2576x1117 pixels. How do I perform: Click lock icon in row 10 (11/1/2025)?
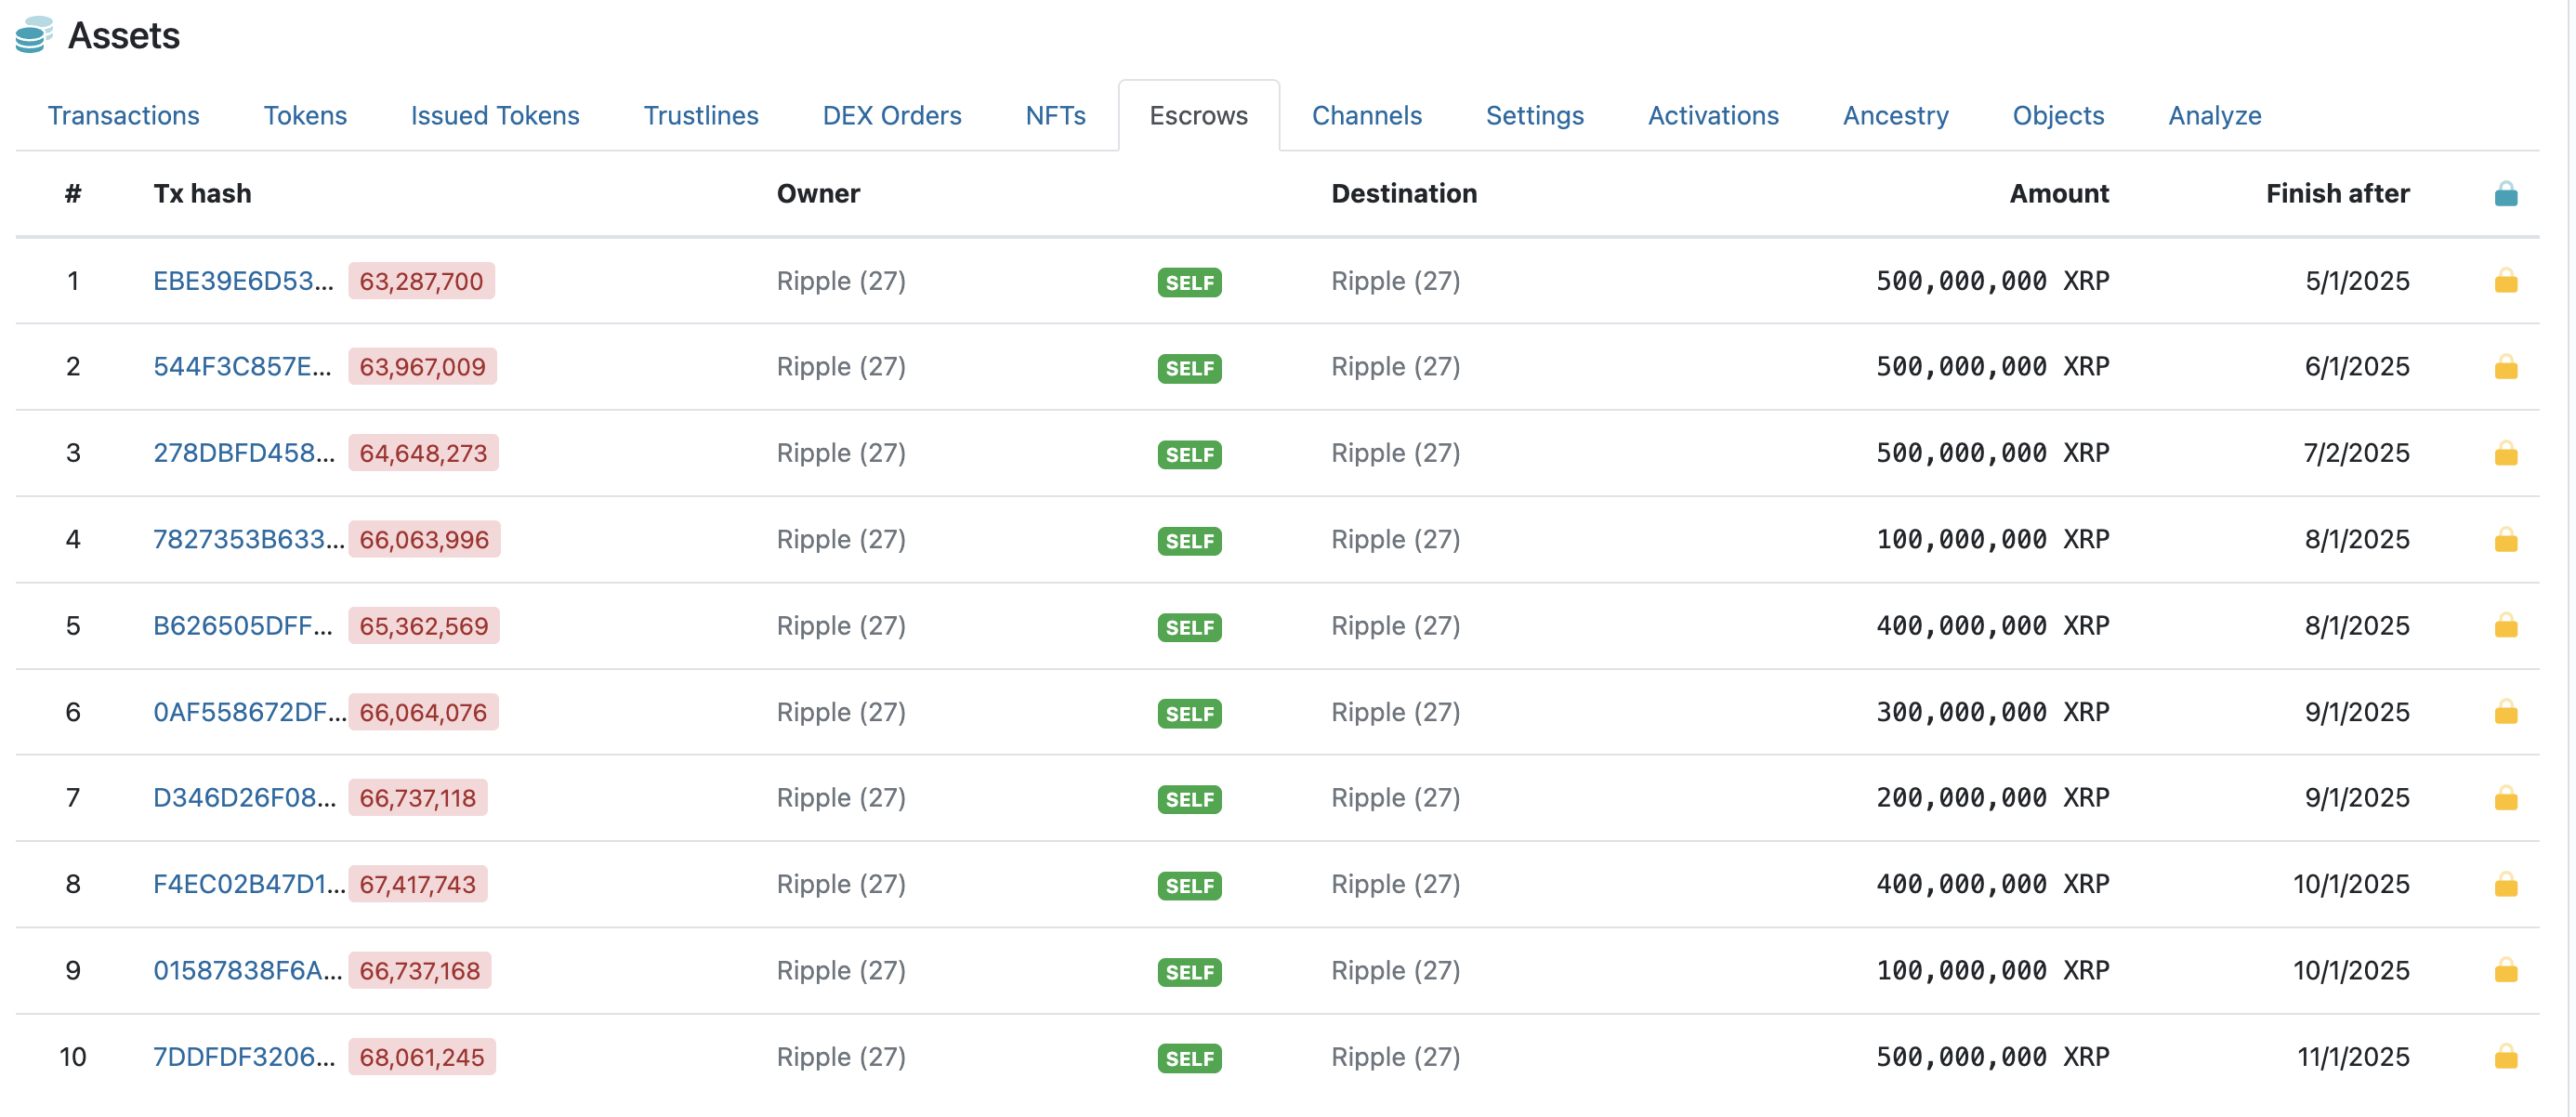click(x=2505, y=1057)
